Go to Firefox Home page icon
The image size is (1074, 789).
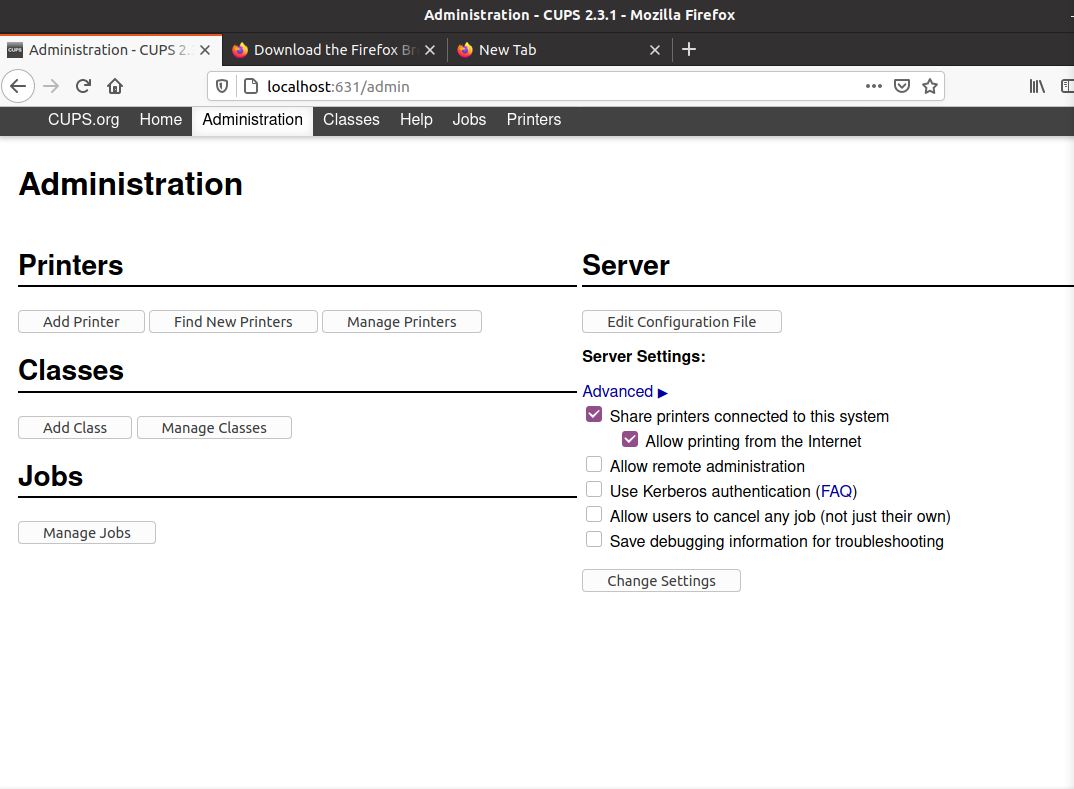pos(115,86)
